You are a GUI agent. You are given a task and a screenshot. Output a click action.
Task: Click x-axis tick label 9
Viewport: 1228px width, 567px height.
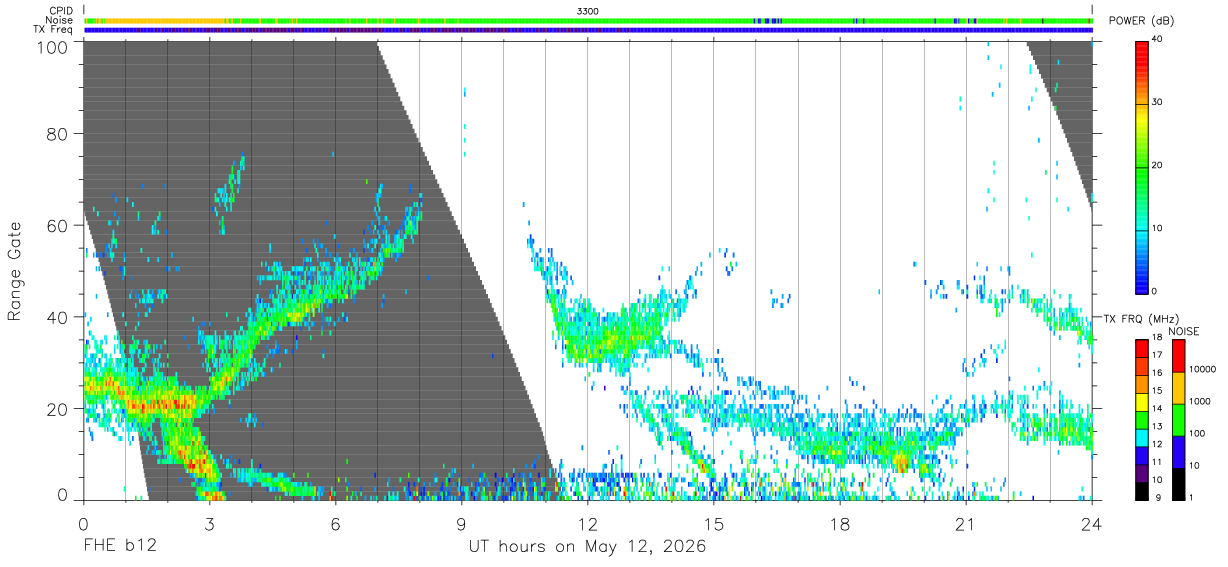(461, 523)
